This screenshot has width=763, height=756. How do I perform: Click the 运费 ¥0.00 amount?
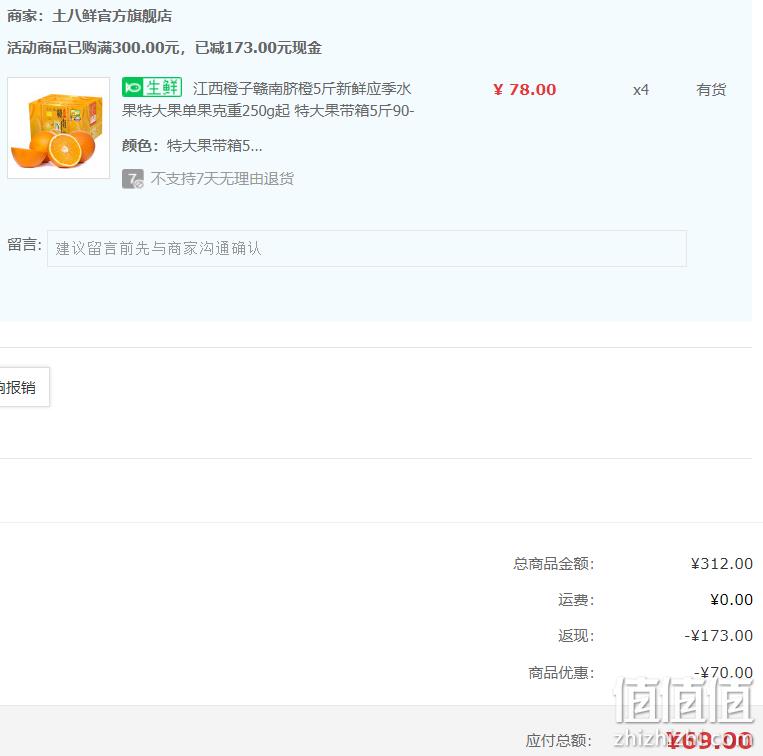(x=731, y=599)
